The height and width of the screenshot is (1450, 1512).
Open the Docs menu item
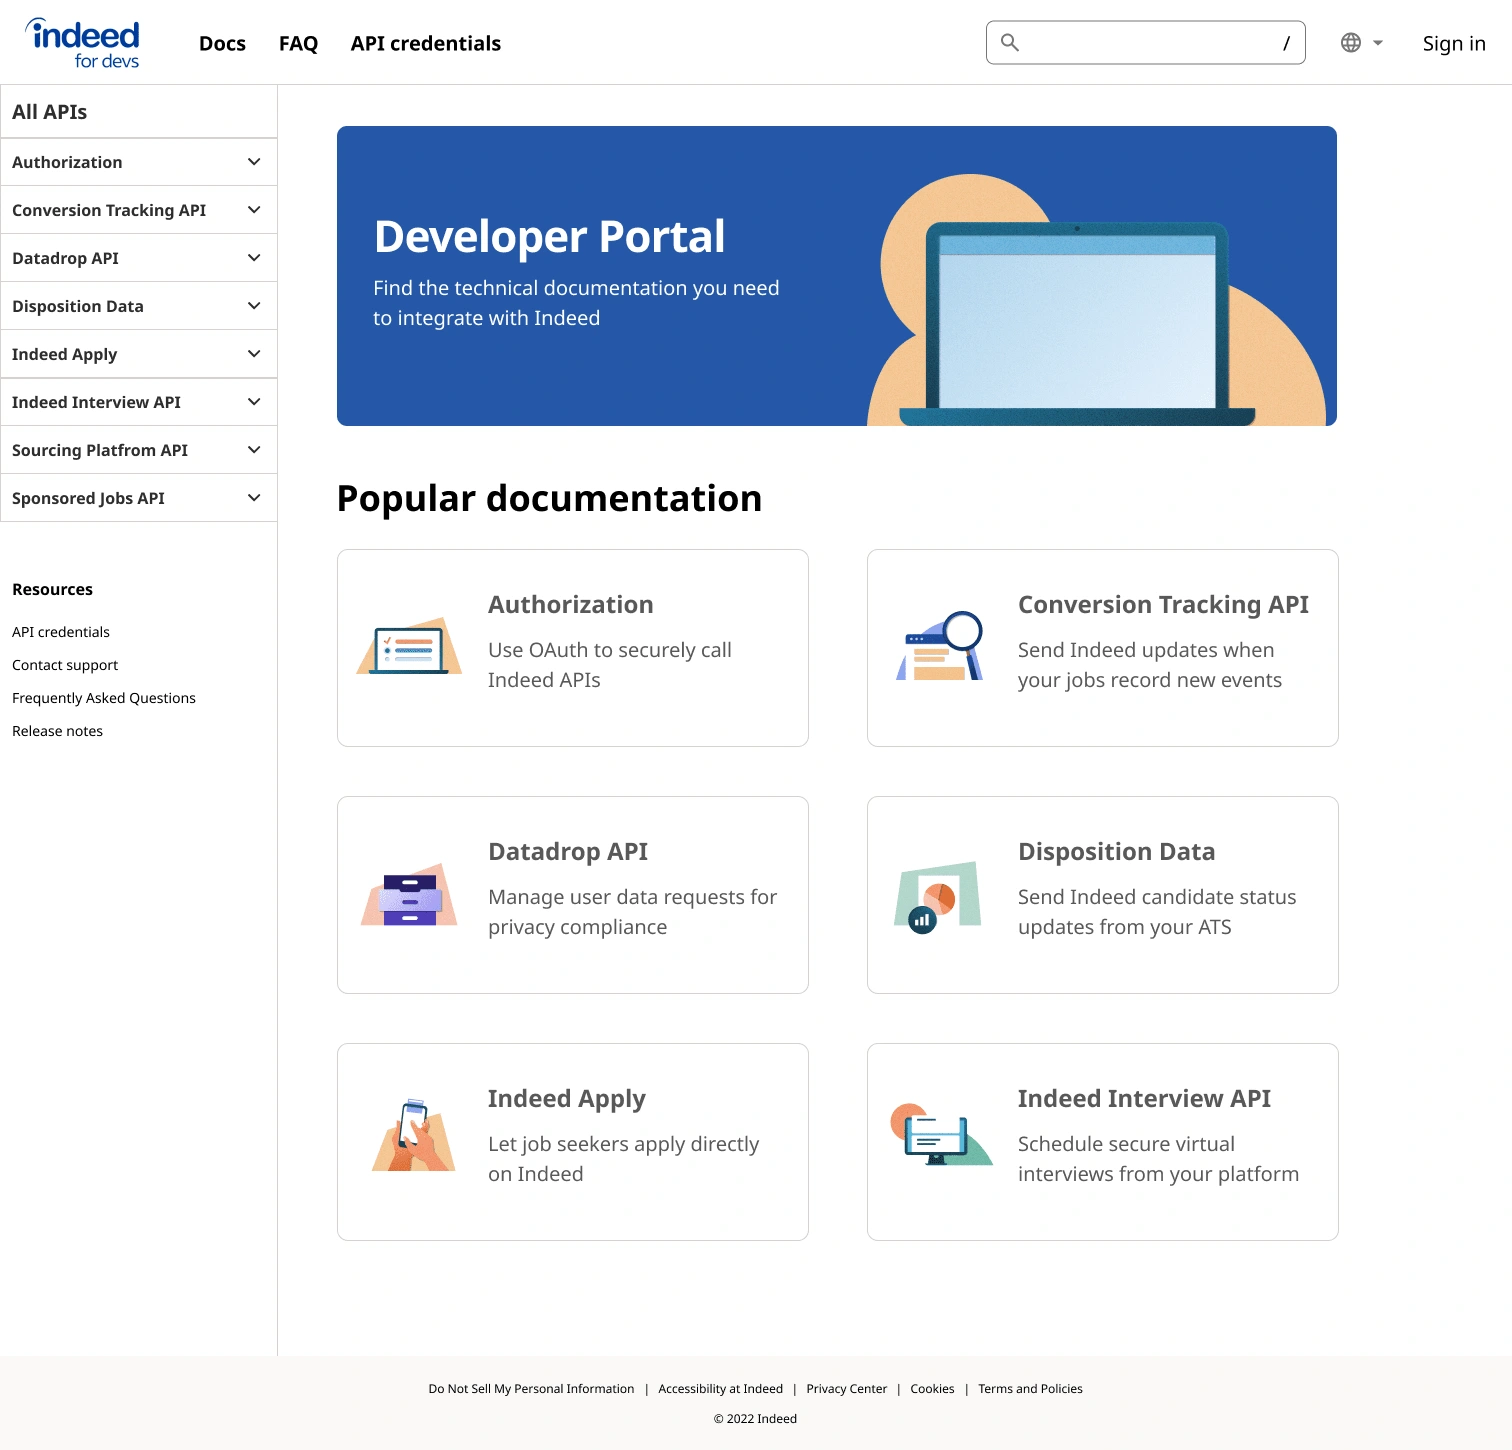[x=222, y=43]
